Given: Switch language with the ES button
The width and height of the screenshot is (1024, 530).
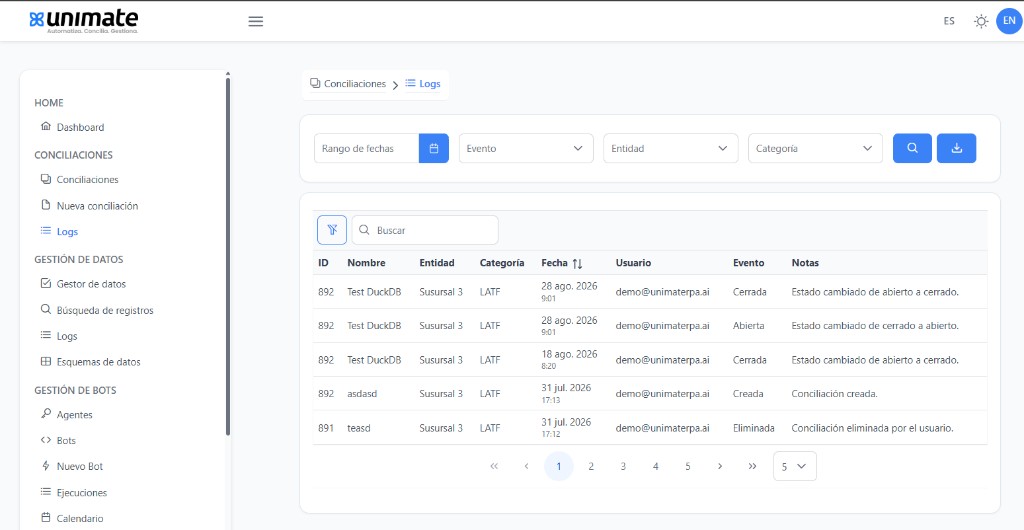Looking at the screenshot, I should click(949, 22).
